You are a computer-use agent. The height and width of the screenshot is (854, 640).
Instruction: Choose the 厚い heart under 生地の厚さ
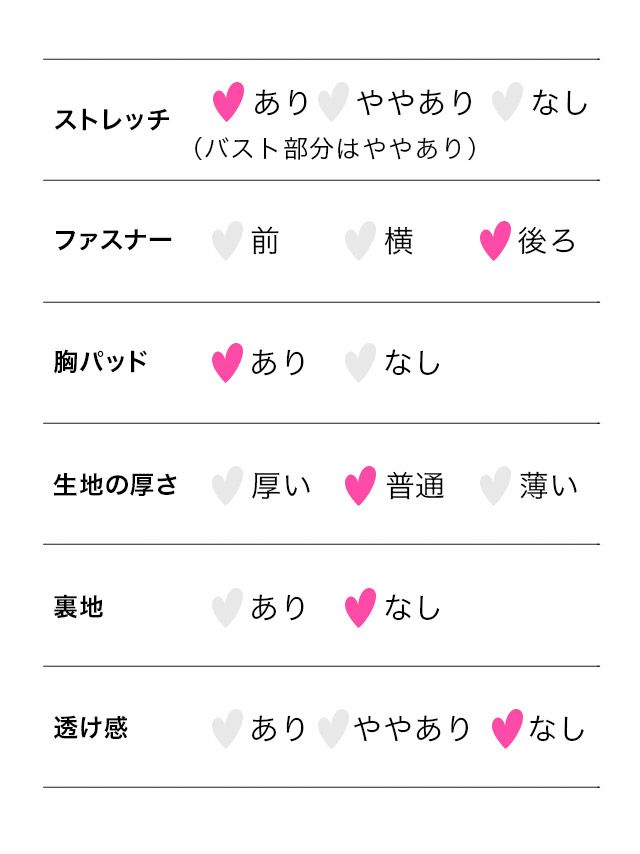(227, 486)
